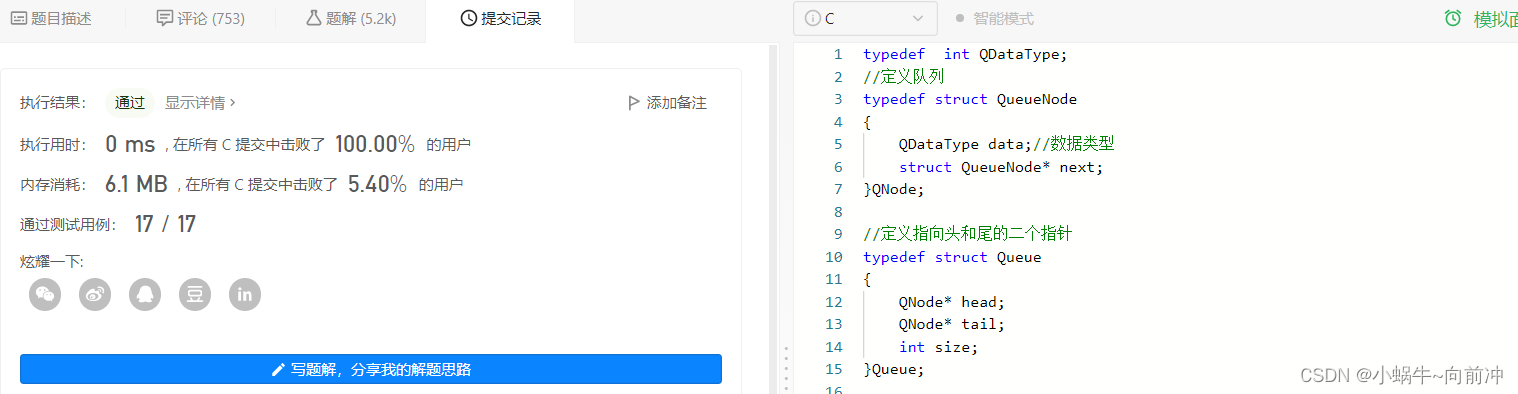Click 写题解，分享我的解题思路 button

click(371, 369)
